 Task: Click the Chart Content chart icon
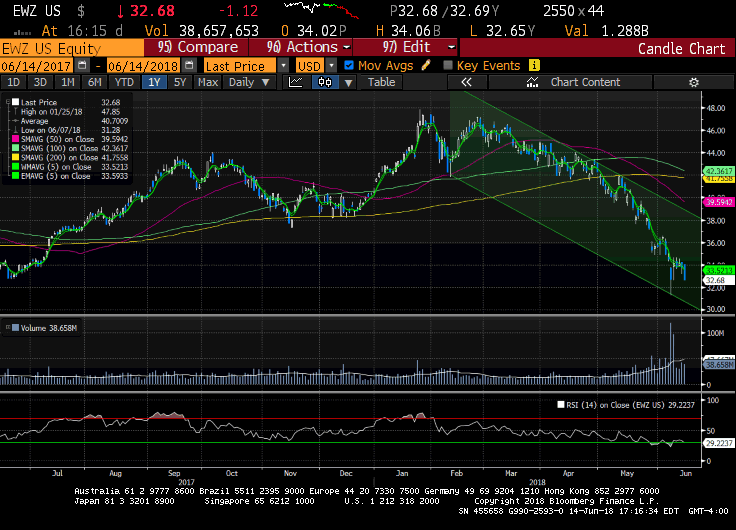[532, 82]
